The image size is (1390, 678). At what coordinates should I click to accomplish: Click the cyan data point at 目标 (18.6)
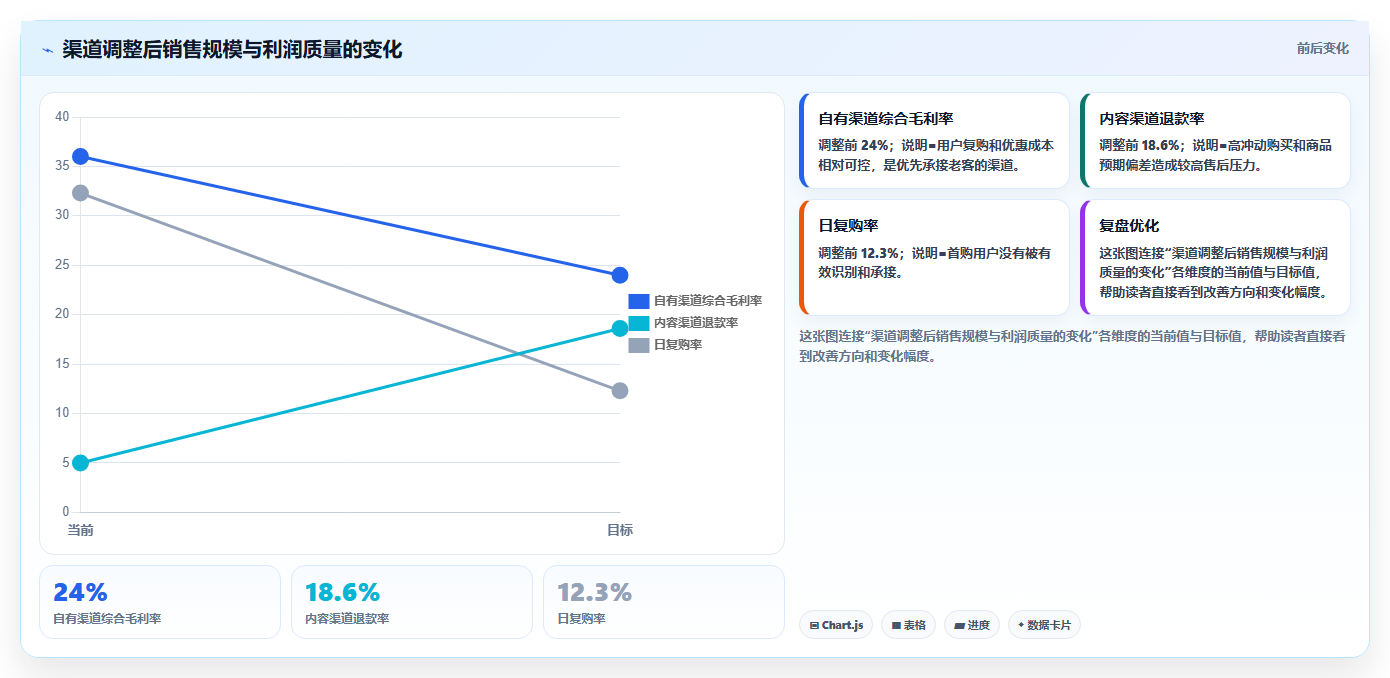point(620,328)
